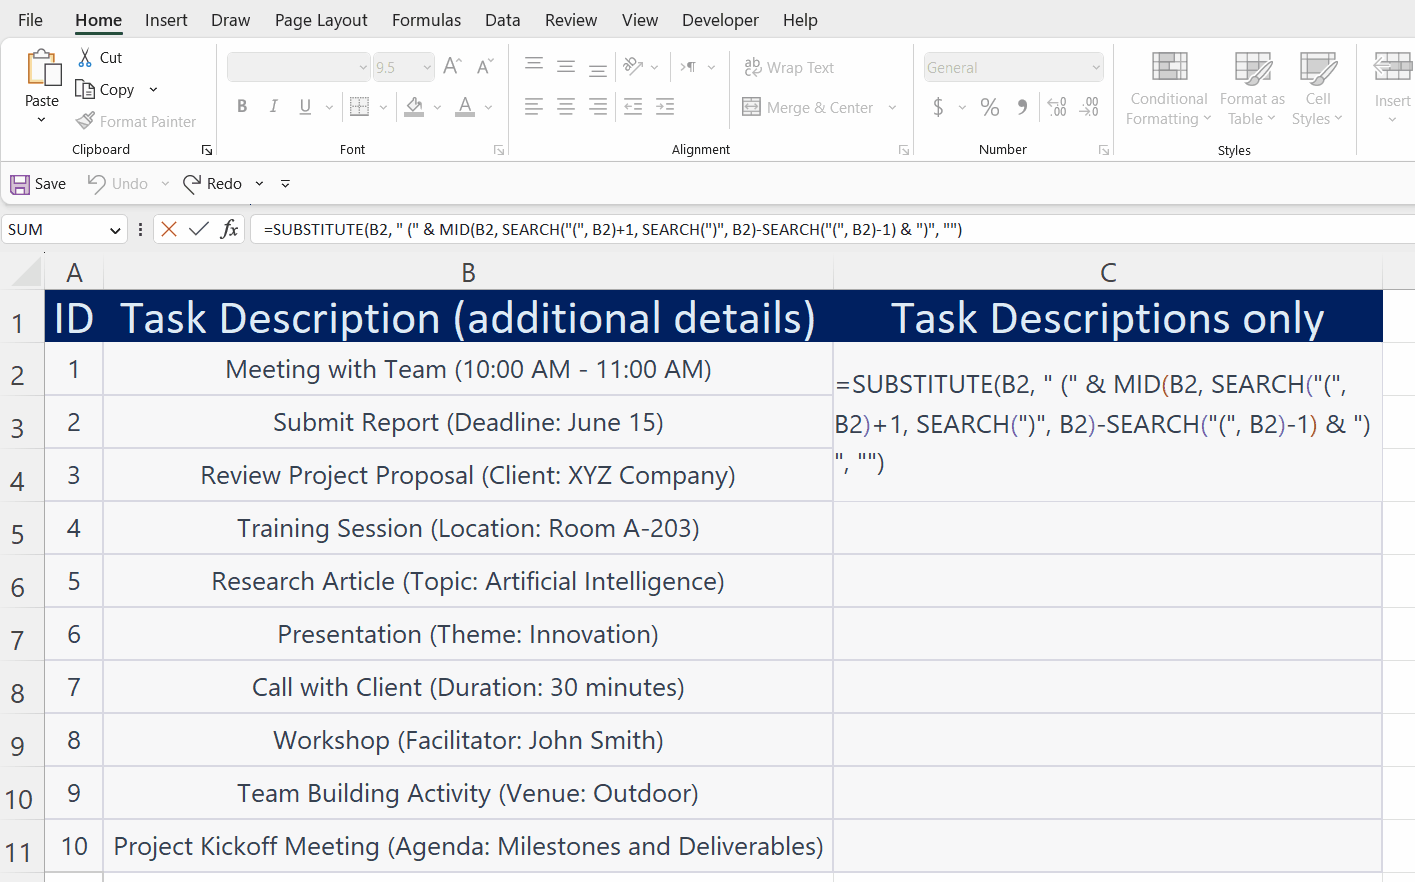Viewport: 1415px width, 882px height.
Task: Open Conditional Formatting options
Action: pos(1167,90)
